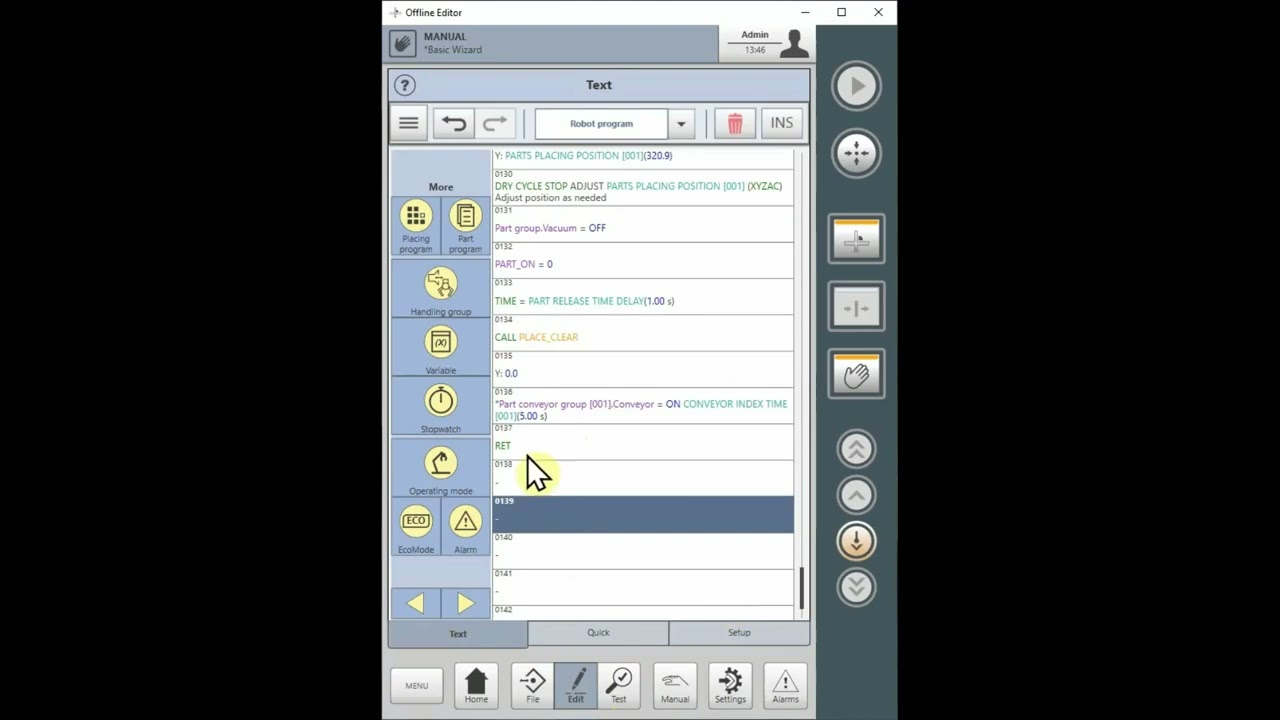Move up one step arrow
1280x720 pixels.
pos(856,495)
